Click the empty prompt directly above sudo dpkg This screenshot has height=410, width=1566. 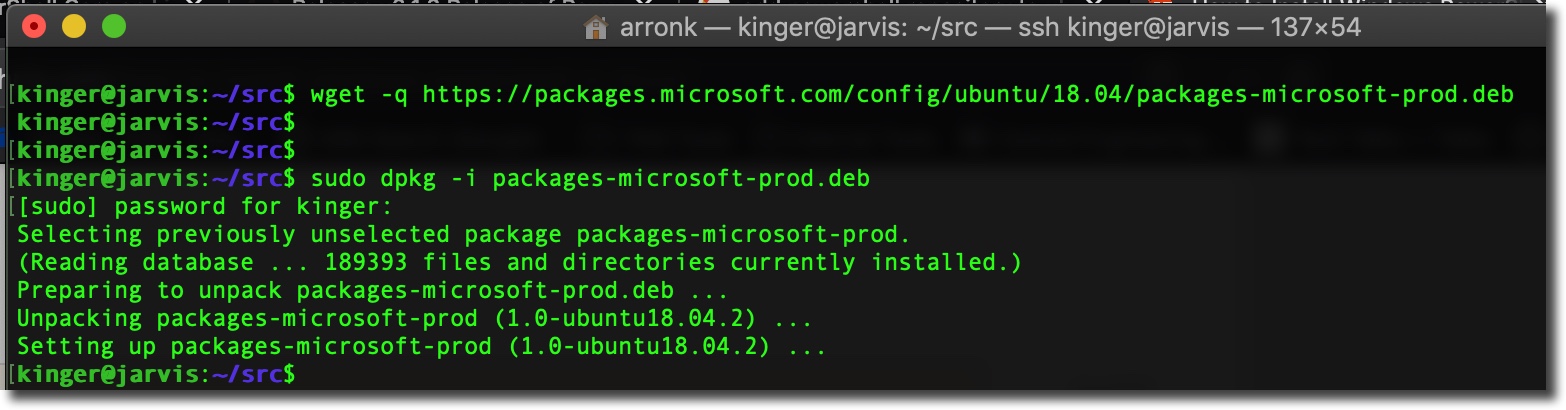point(157,151)
